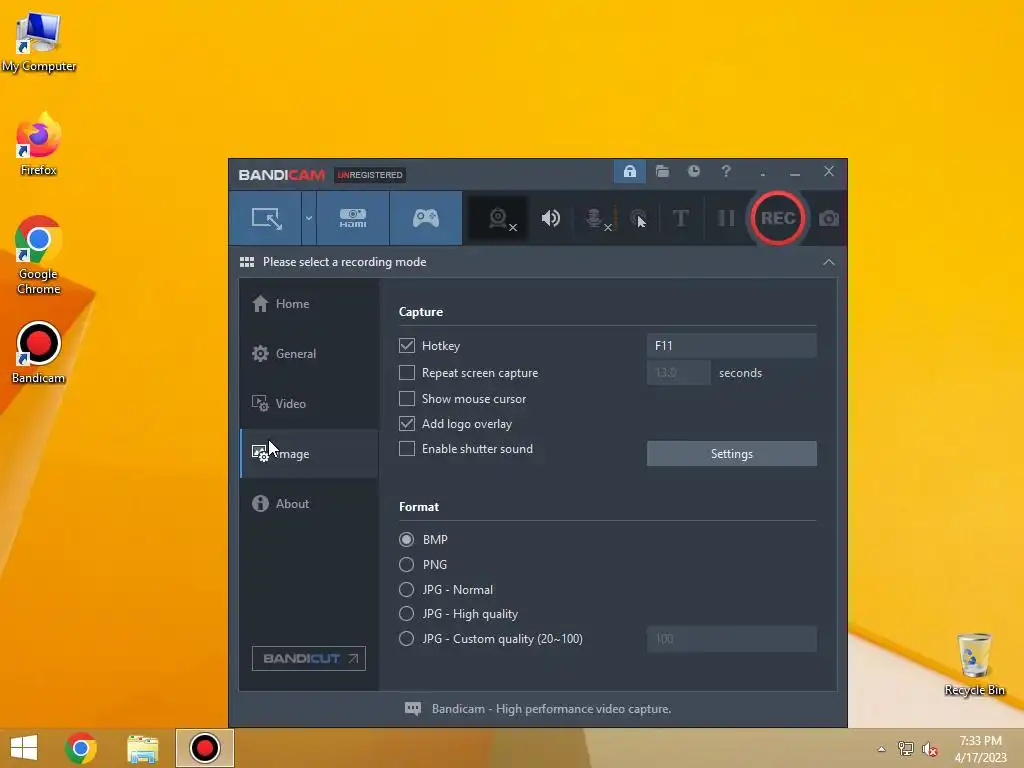
Task: Click Bandicam taskbar button
Action: pyautogui.click(x=204, y=748)
